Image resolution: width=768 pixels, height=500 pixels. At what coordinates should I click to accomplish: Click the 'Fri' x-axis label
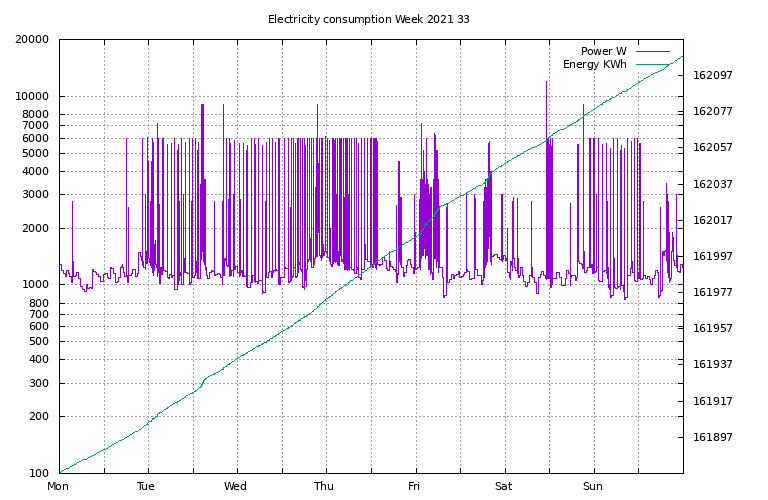pyautogui.click(x=414, y=487)
